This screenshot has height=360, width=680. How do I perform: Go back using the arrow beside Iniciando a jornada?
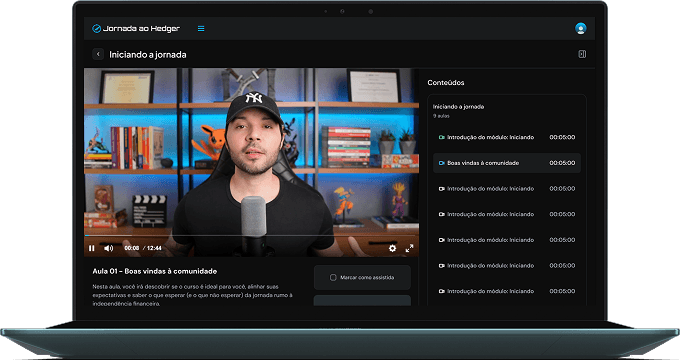pyautogui.click(x=98, y=54)
